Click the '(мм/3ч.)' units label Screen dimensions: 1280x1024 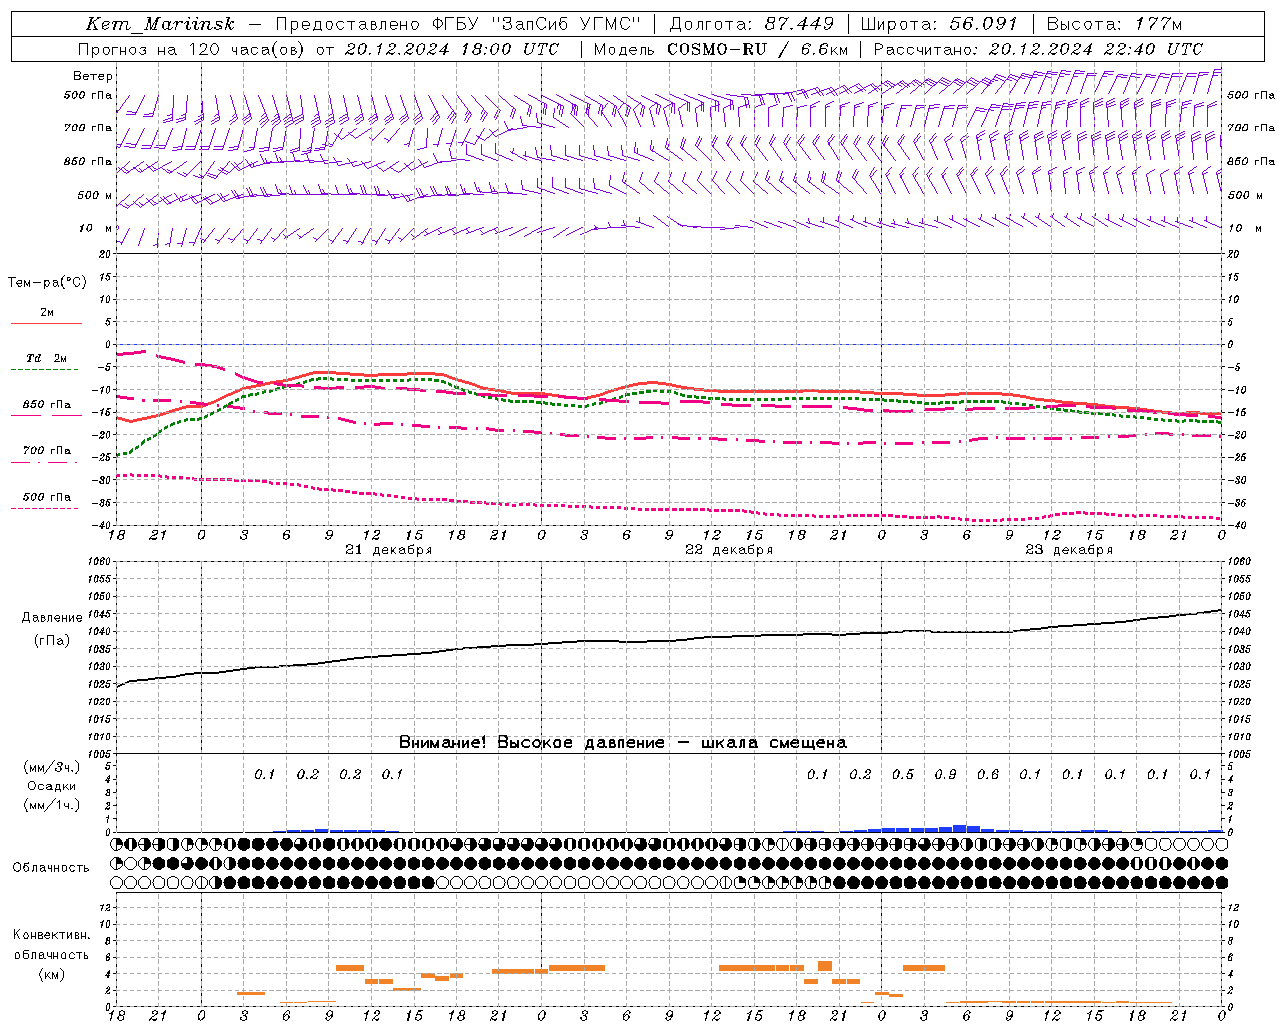click(52, 767)
